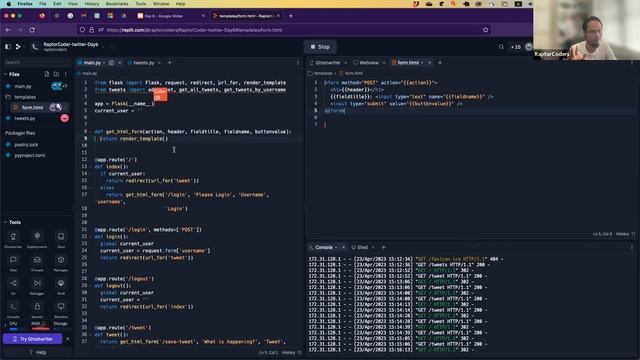This screenshot has height=360, width=640.
Task: Open tweets.py in the file tree
Action: pos(24,118)
